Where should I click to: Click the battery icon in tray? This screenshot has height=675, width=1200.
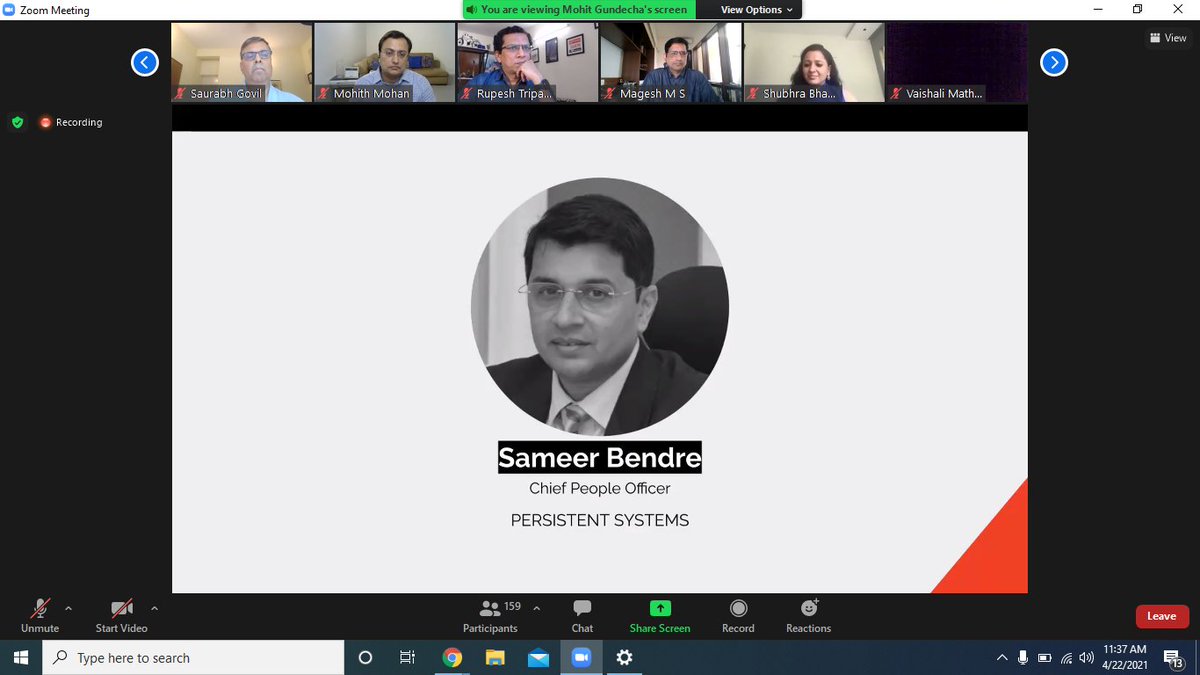pyautogui.click(x=1045, y=658)
